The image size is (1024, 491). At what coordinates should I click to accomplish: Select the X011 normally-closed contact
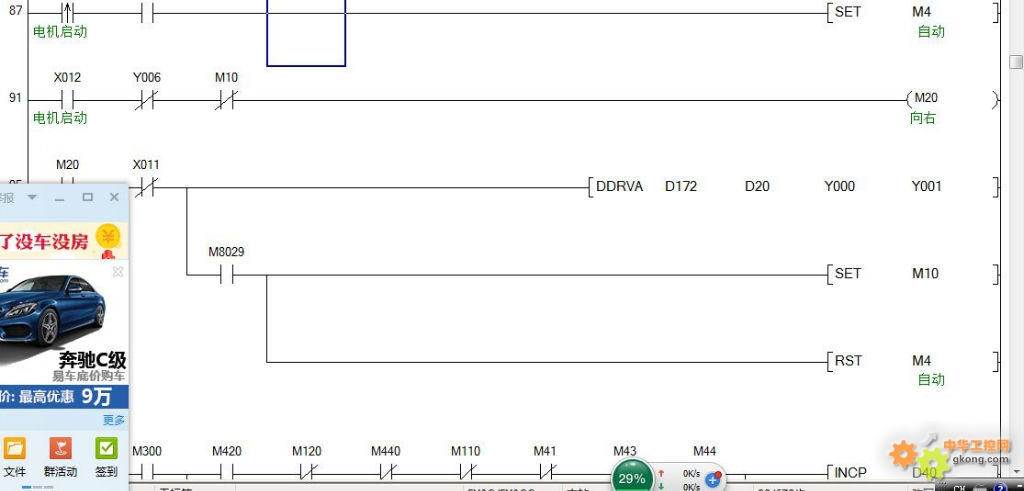coord(147,187)
